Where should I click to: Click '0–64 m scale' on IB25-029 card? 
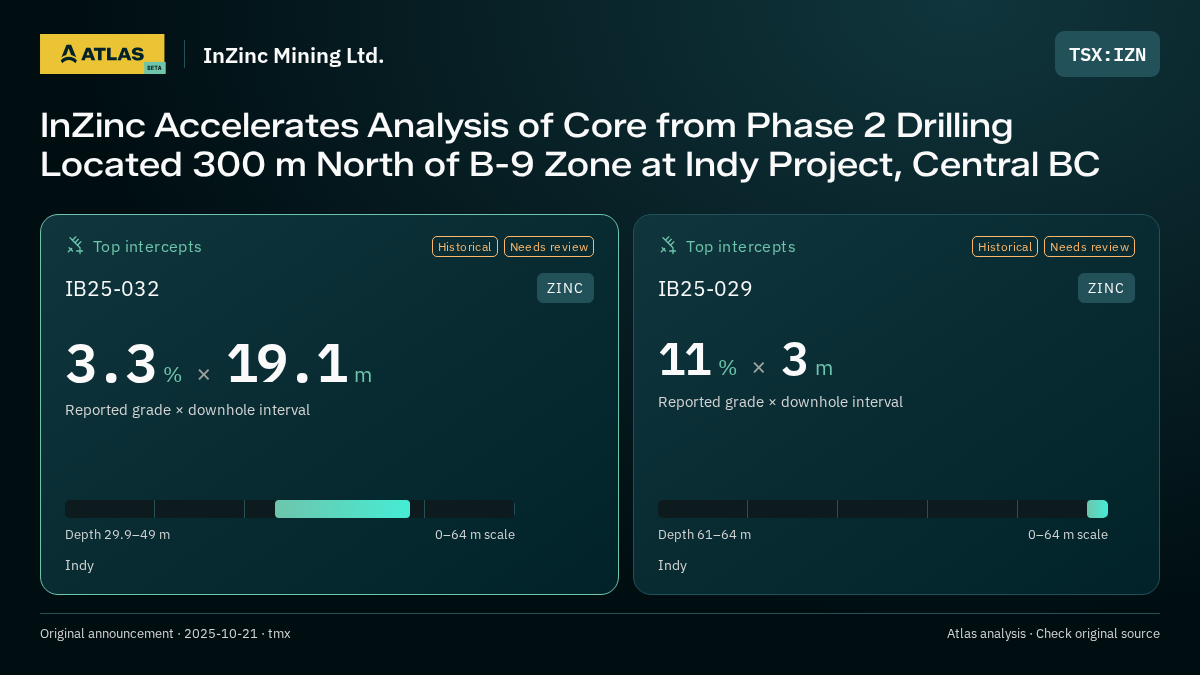[x=1068, y=535]
